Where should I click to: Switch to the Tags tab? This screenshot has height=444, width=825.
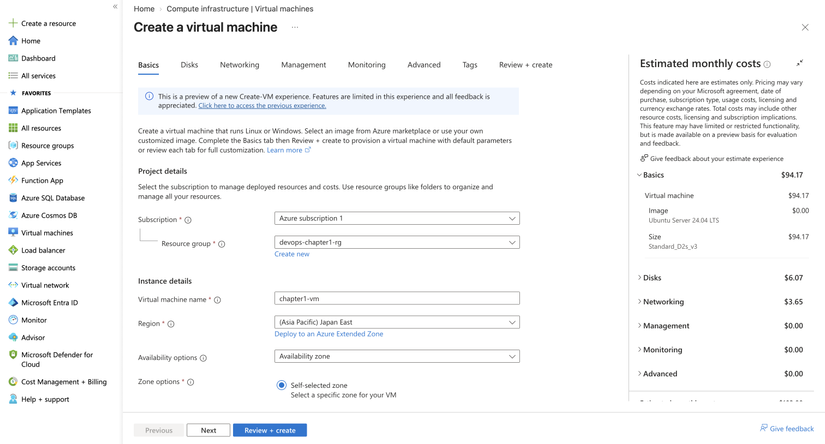pyautogui.click(x=470, y=65)
